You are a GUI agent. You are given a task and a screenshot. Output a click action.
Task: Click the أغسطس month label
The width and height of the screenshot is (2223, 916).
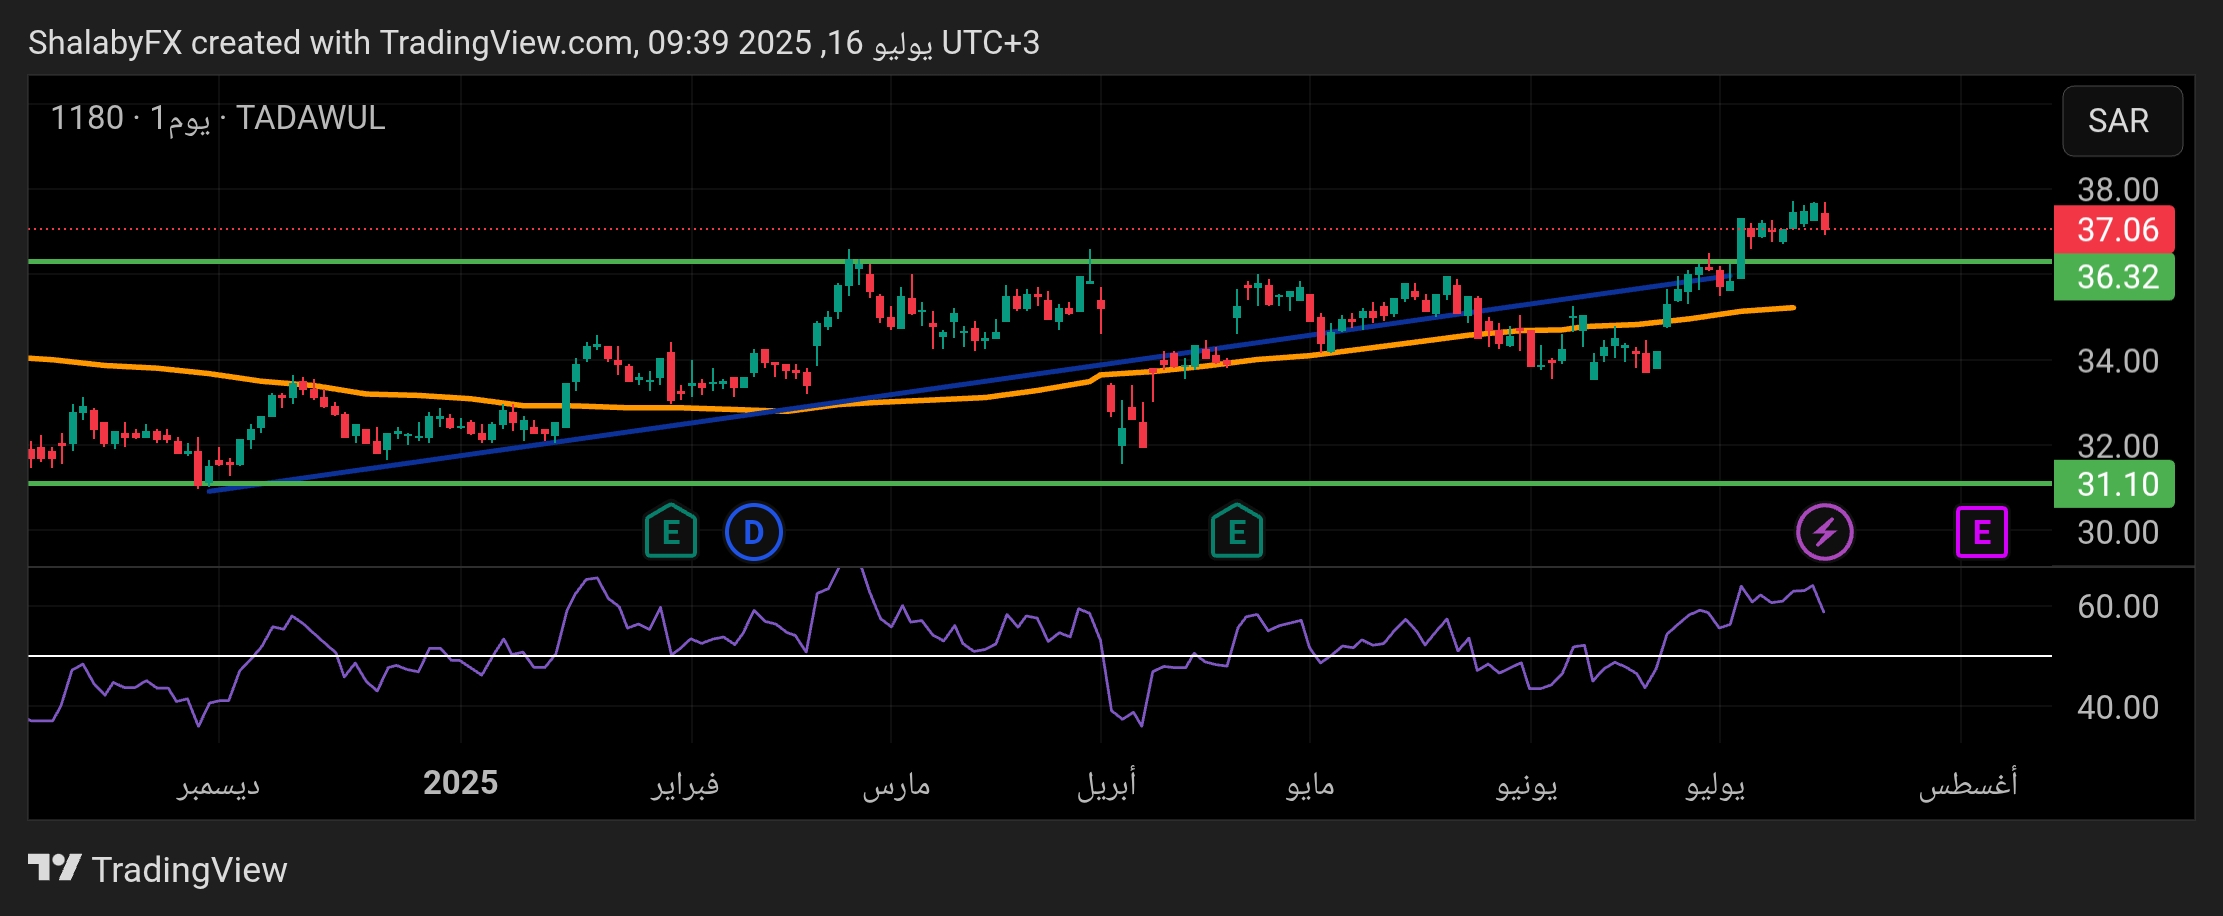tap(1968, 785)
